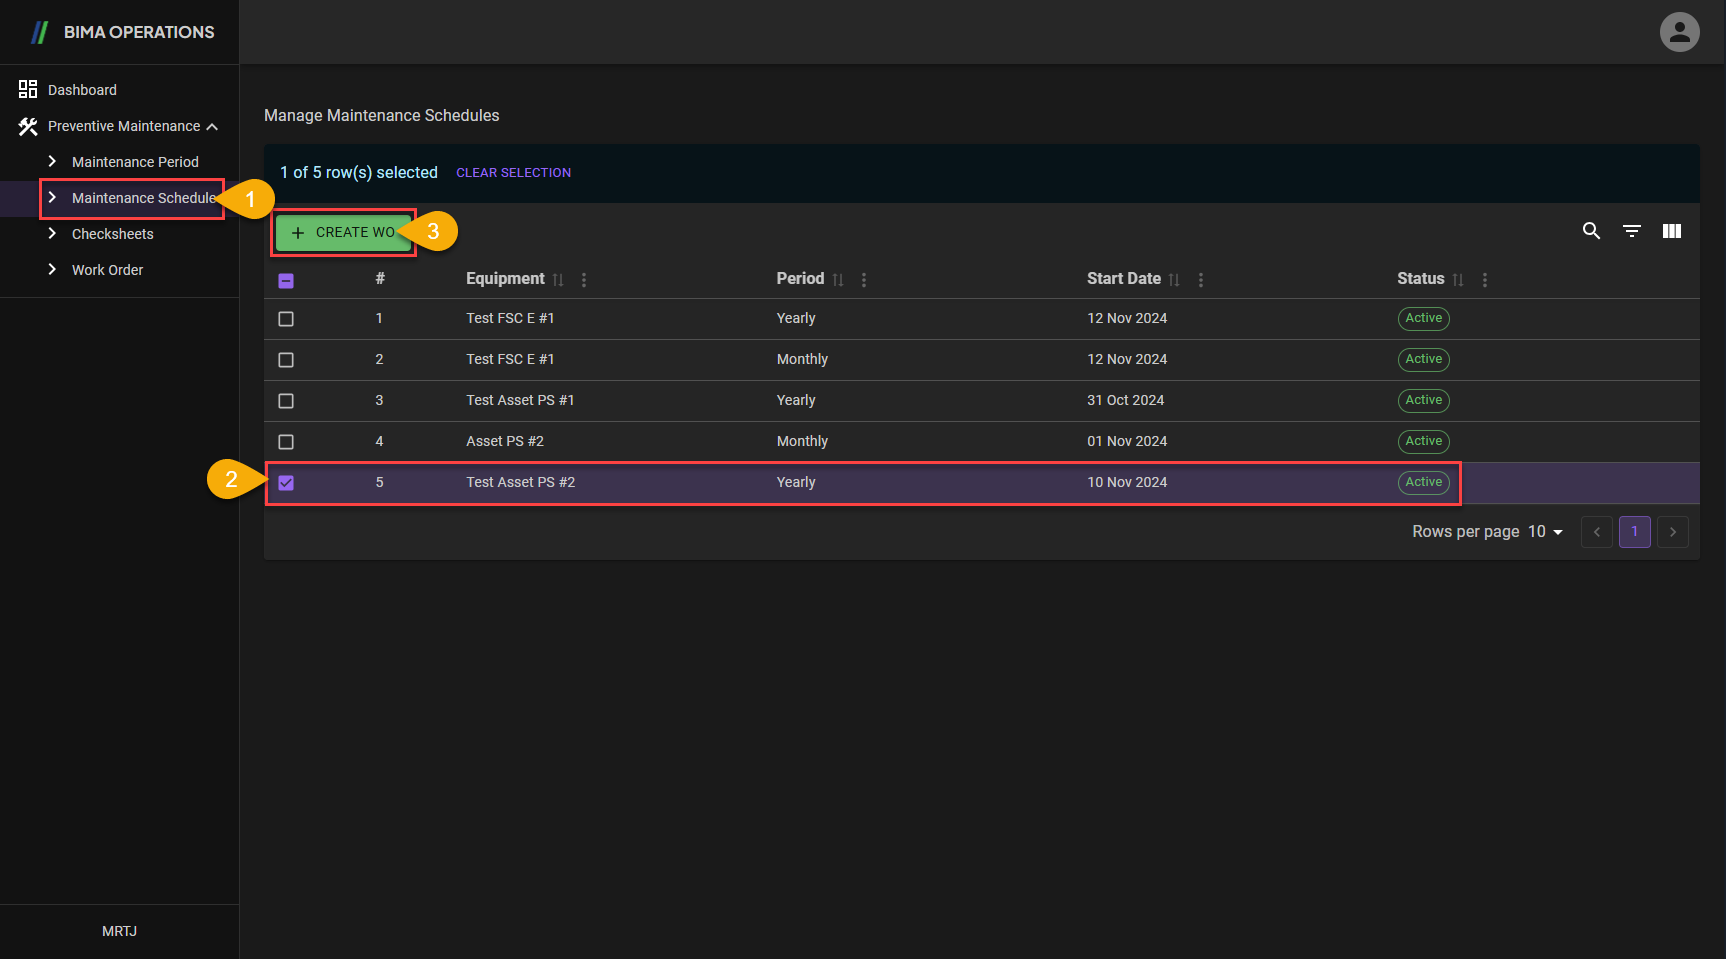Toggle the select-all header checkbox
This screenshot has height=959, width=1726.
pos(286,281)
